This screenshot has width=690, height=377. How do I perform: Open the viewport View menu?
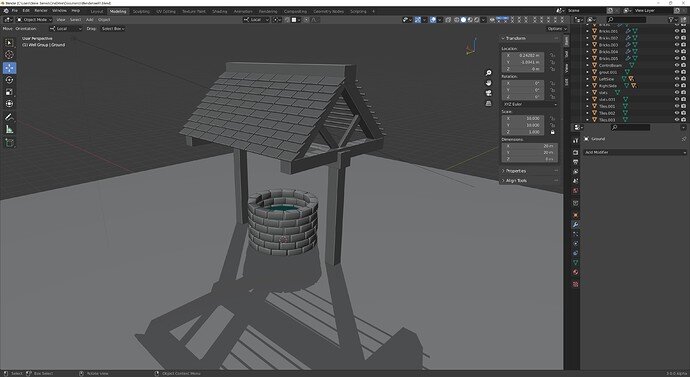pyautogui.click(x=61, y=20)
